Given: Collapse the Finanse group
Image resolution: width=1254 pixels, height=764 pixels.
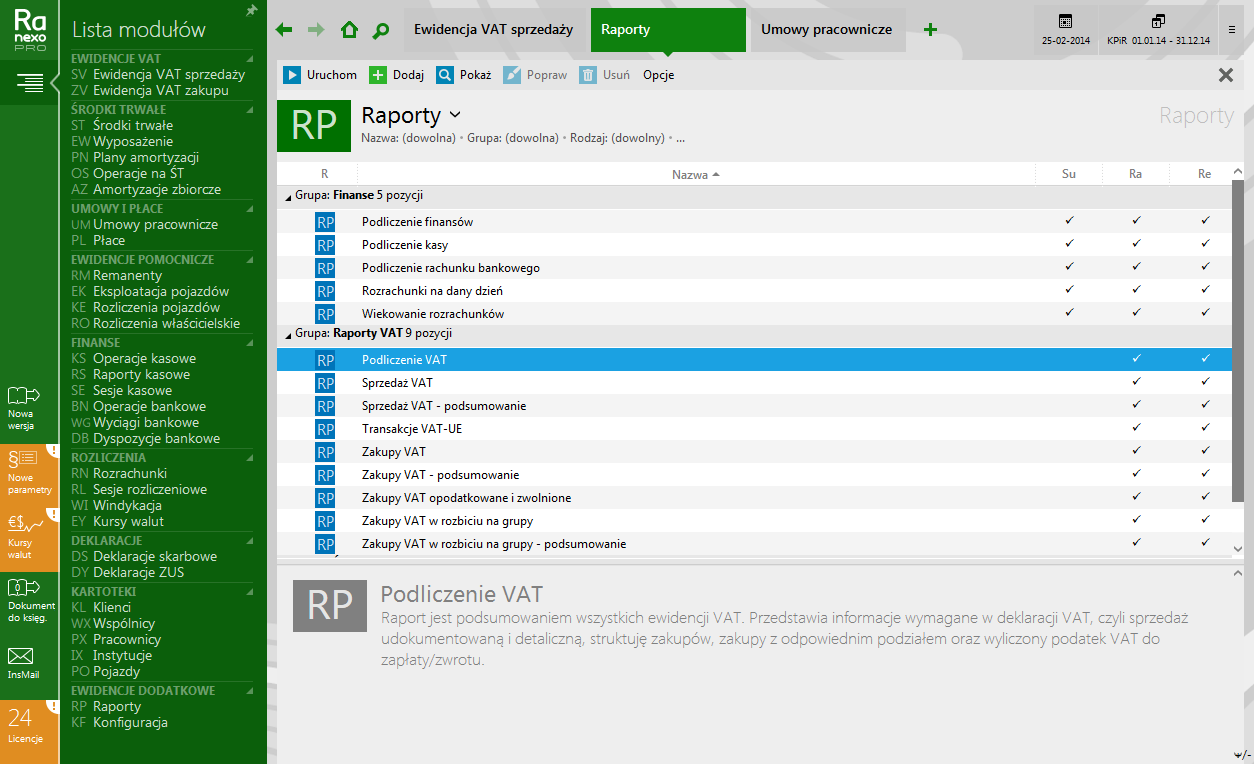Looking at the screenshot, I should [289, 197].
